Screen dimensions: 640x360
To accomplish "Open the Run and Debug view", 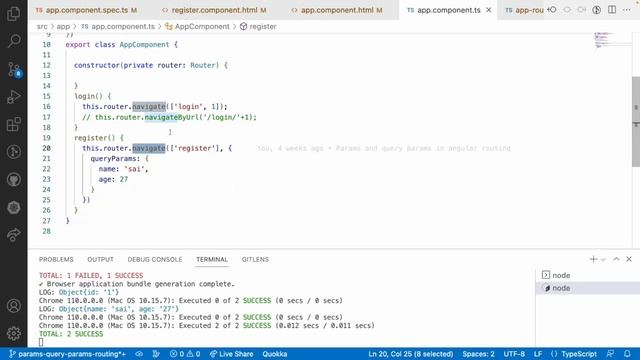I will (13, 97).
